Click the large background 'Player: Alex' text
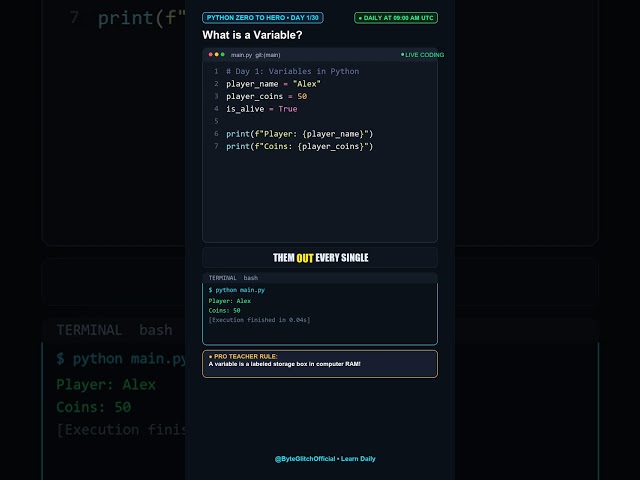Viewport: 640px width, 480px height. [x=106, y=384]
